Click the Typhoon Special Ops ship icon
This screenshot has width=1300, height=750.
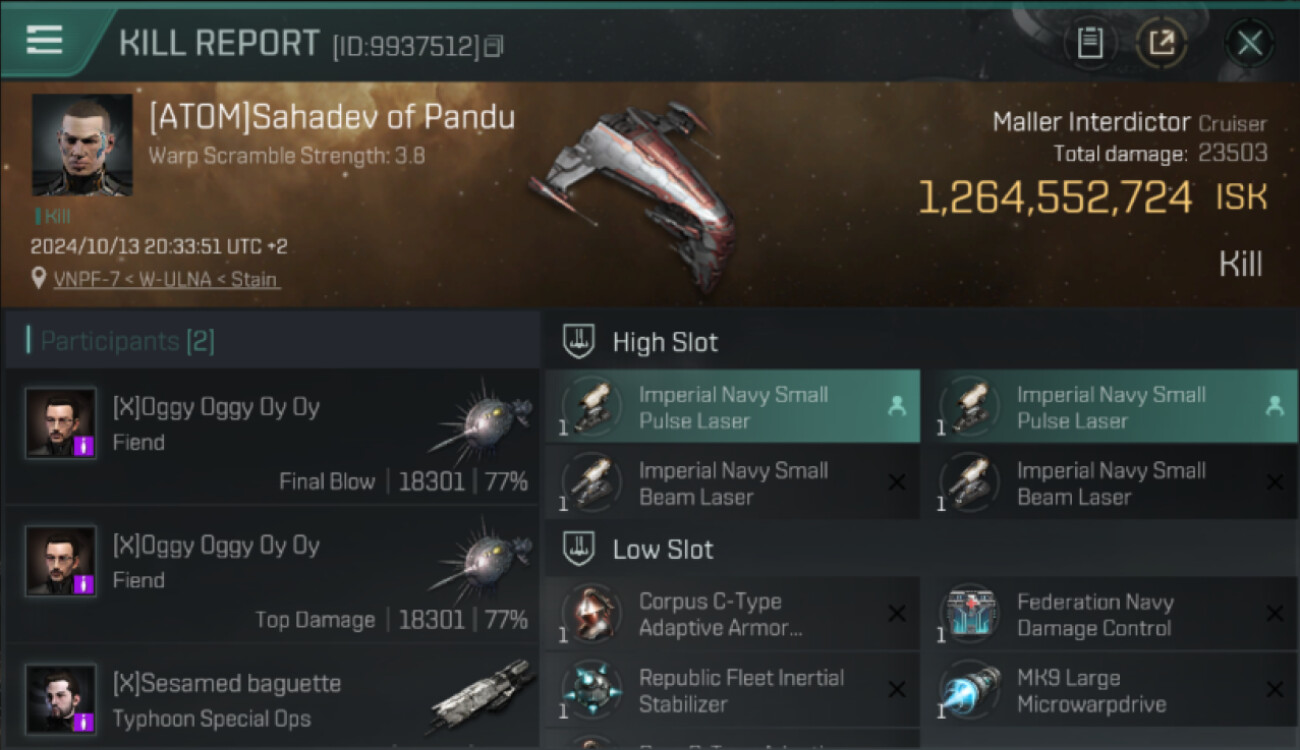(x=484, y=696)
